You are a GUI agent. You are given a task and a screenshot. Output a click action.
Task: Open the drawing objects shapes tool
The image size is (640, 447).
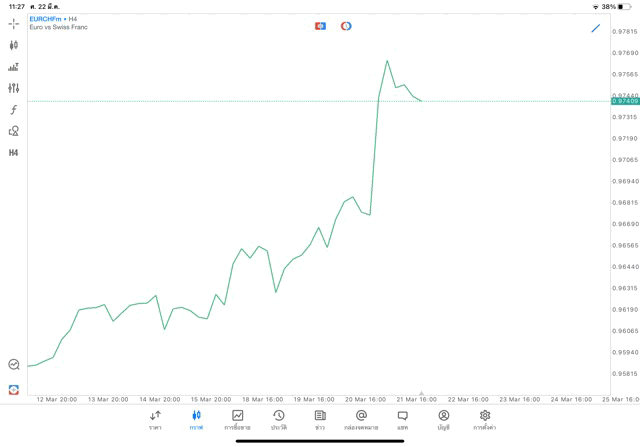click(13, 131)
